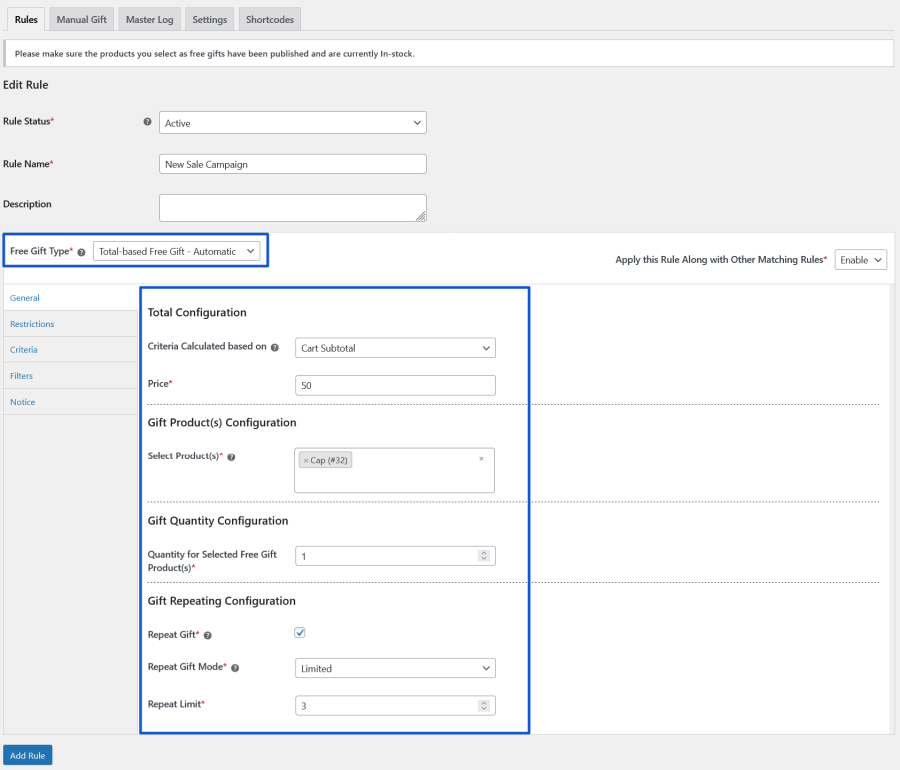Image resolution: width=900 pixels, height=770 pixels.
Task: Click help icon beside Repeat Gift label
Action: coord(208,636)
